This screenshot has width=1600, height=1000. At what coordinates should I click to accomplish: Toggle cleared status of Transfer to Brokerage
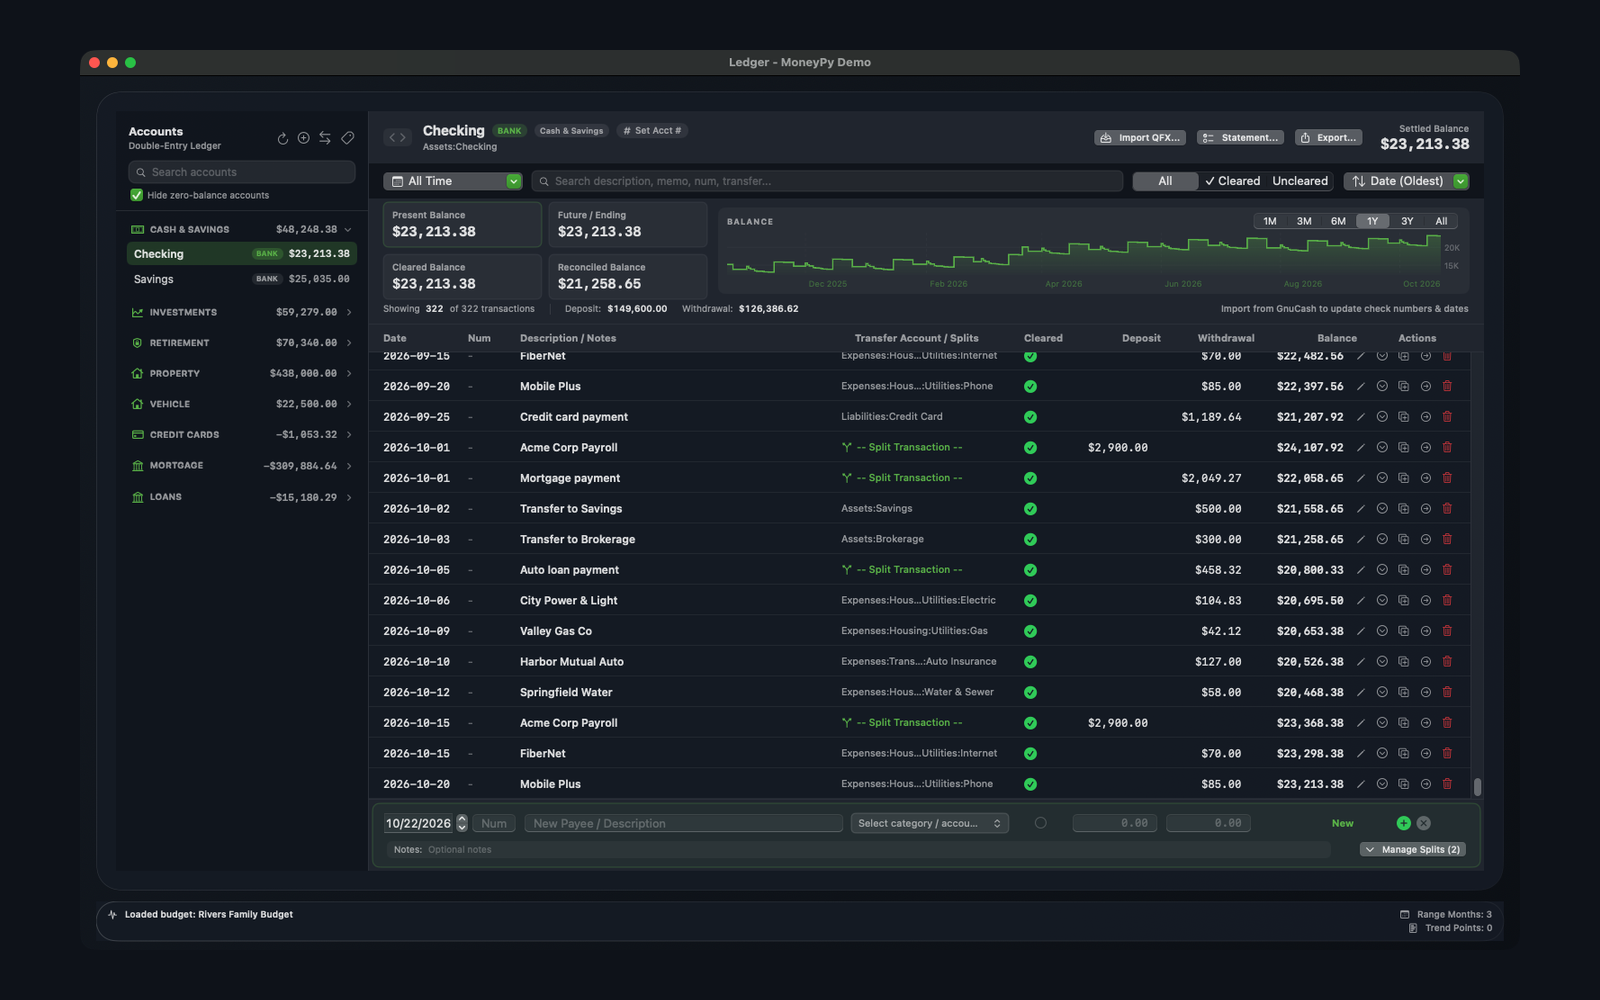1030,539
